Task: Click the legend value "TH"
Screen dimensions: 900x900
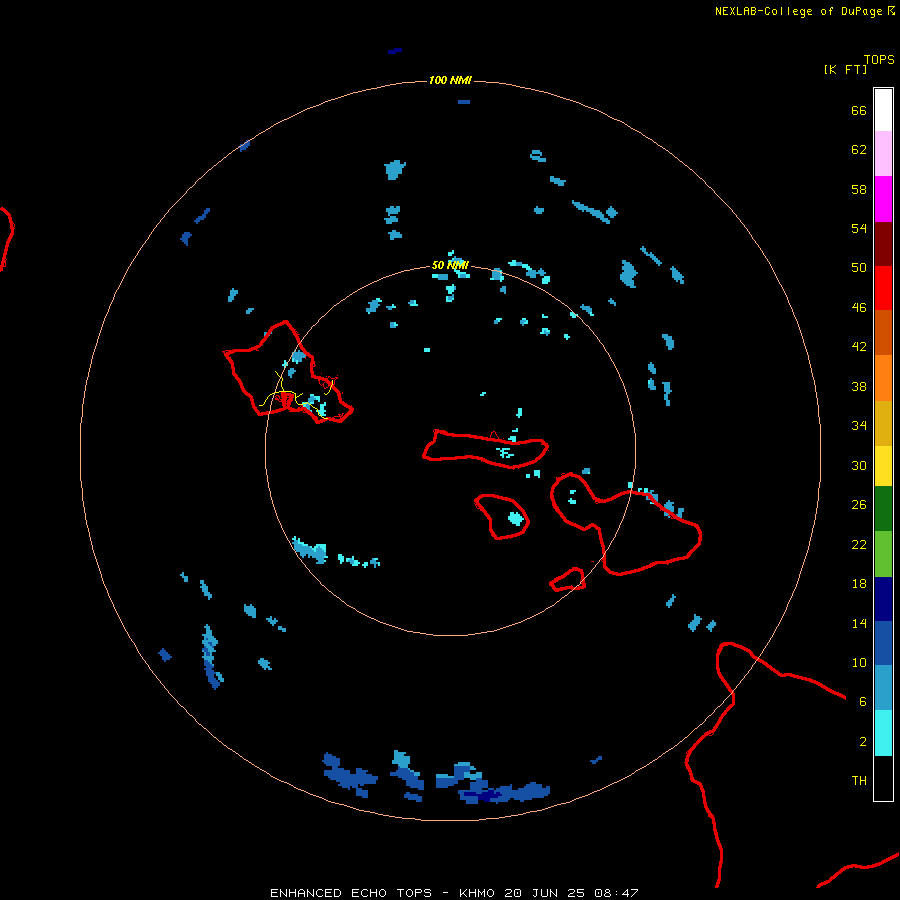Action: tap(859, 780)
